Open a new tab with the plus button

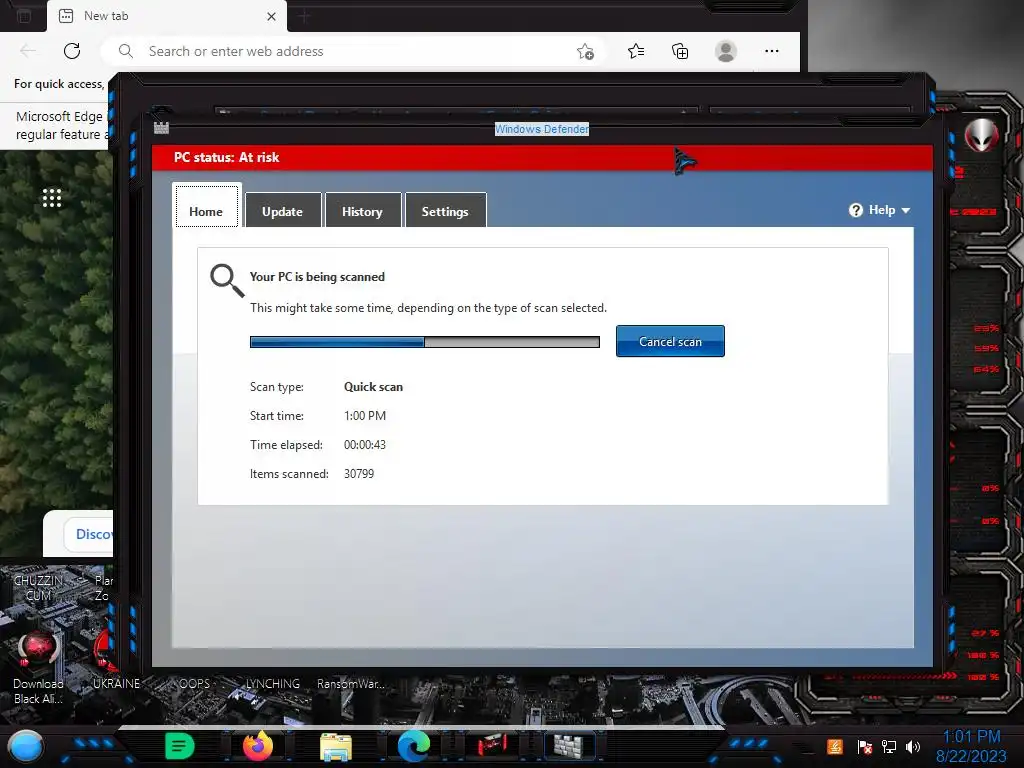click(x=304, y=16)
